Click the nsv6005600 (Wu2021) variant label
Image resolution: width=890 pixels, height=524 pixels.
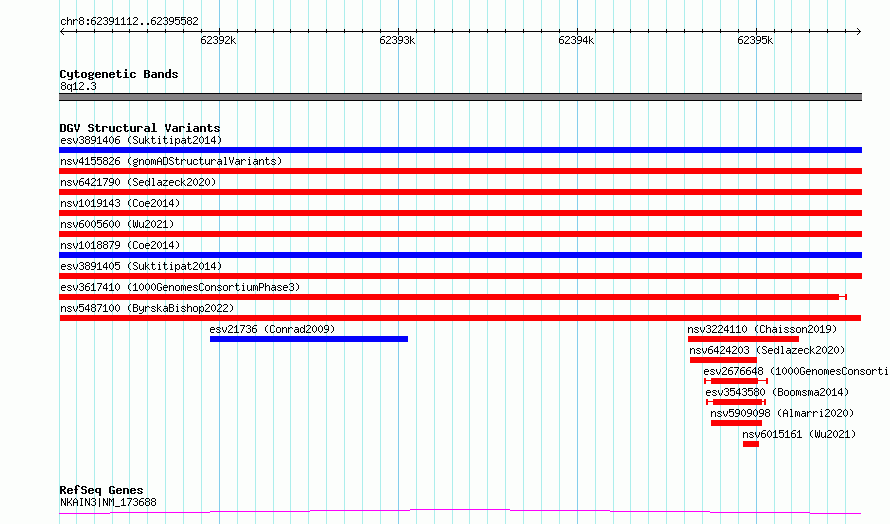point(117,224)
